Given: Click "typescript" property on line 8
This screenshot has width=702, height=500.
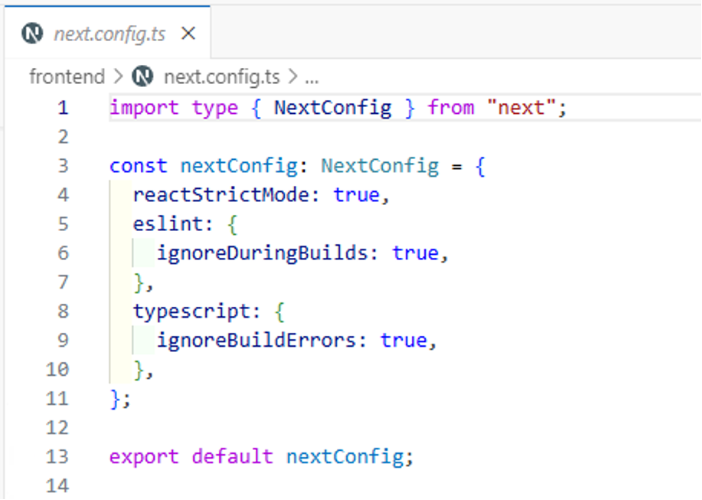Looking at the screenshot, I should 192,312.
